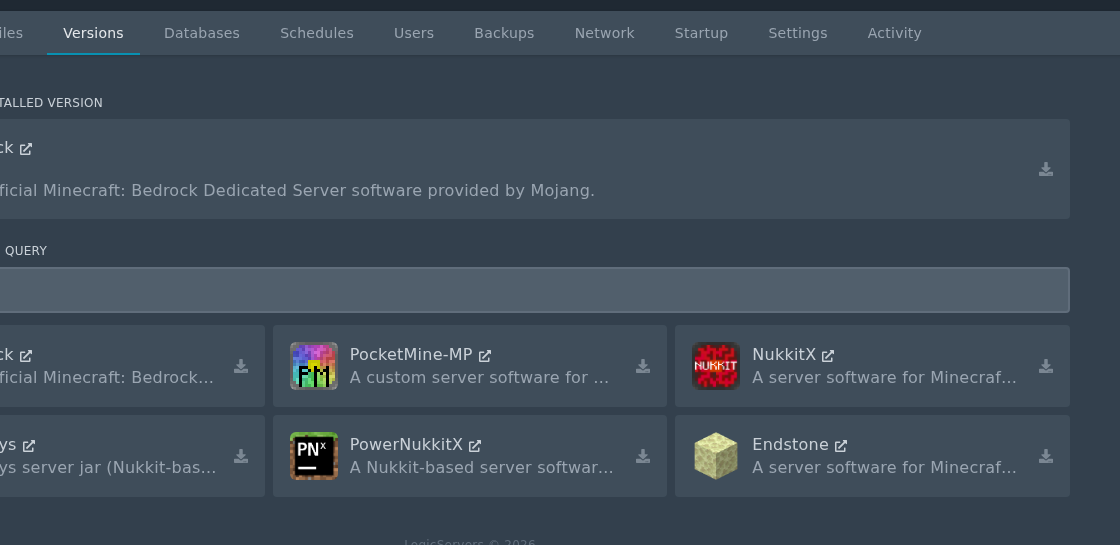Open the Schedules tab
The height and width of the screenshot is (545, 1120).
316,33
